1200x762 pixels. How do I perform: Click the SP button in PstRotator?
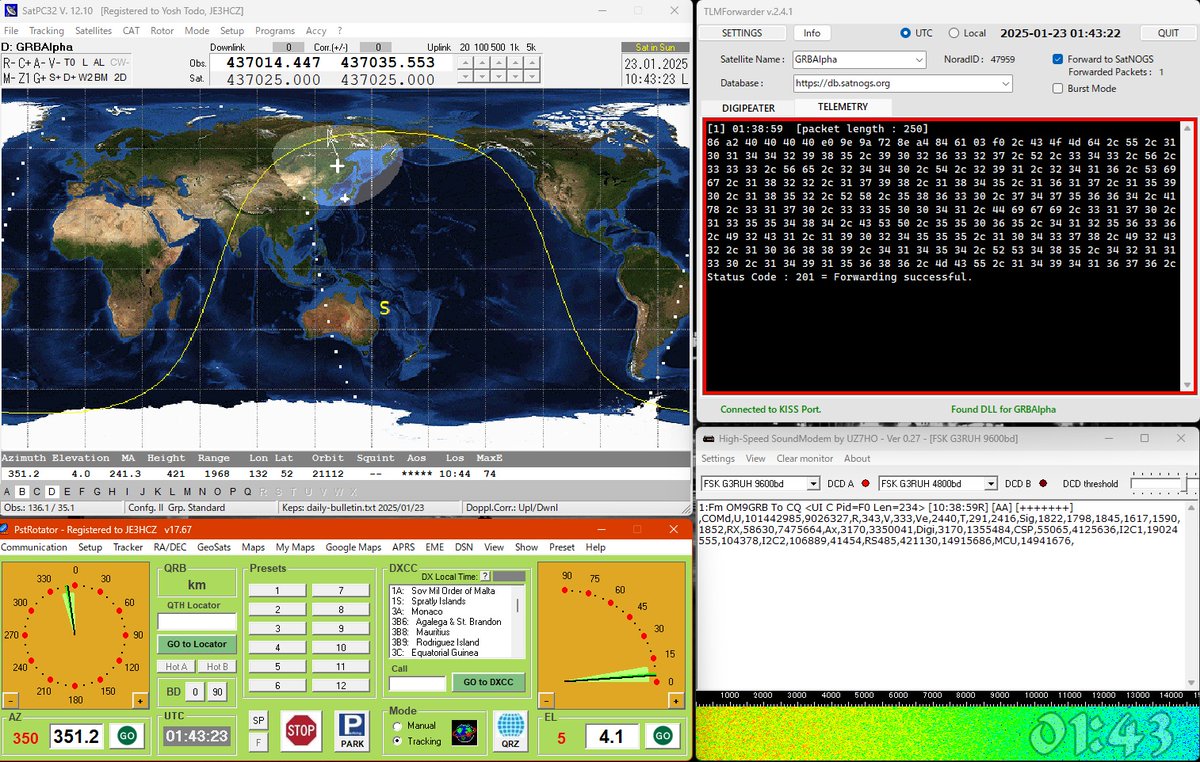258,721
